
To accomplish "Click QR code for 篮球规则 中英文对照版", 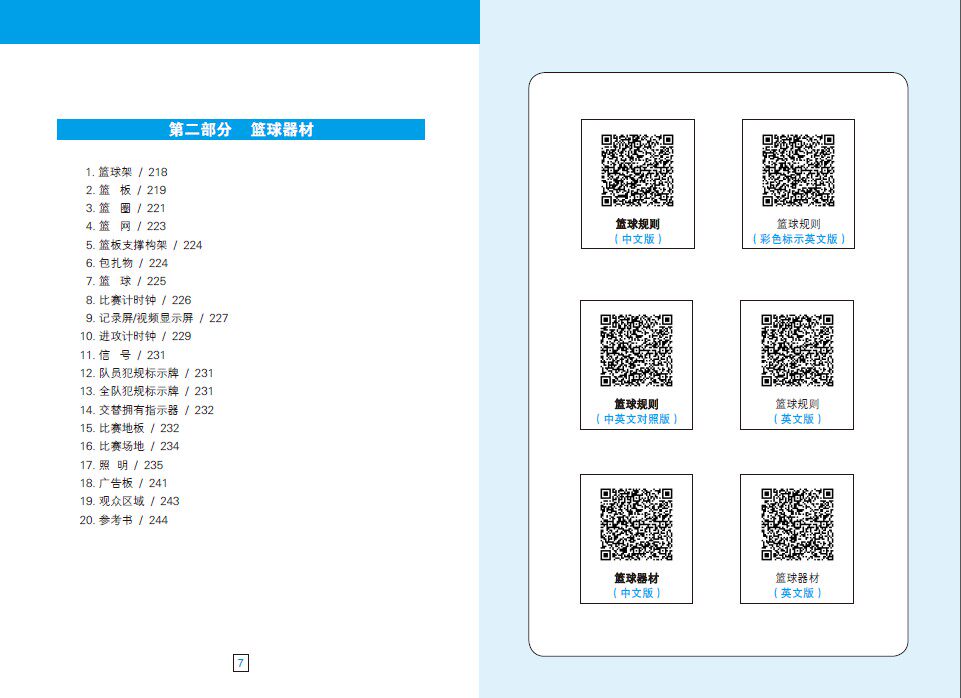I will click(x=636, y=351).
